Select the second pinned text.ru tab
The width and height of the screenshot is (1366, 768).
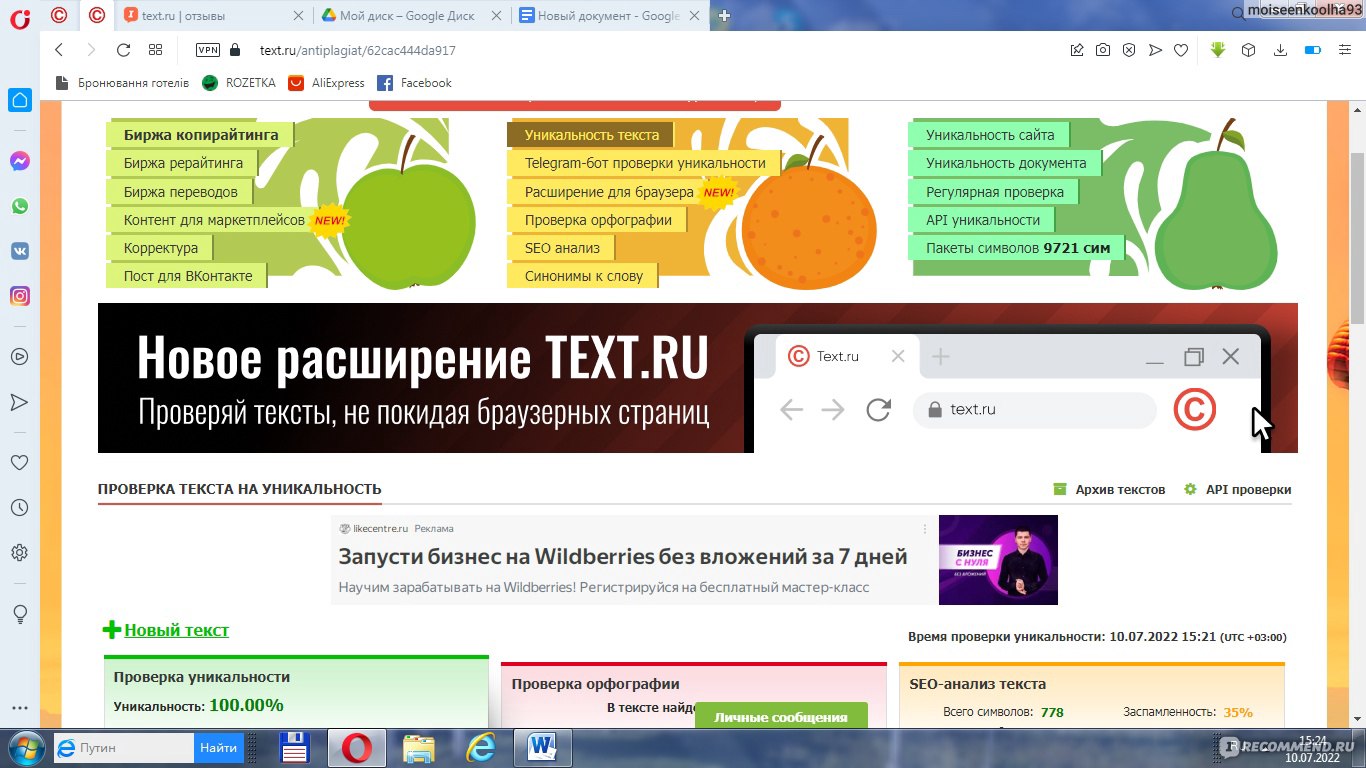(x=96, y=15)
